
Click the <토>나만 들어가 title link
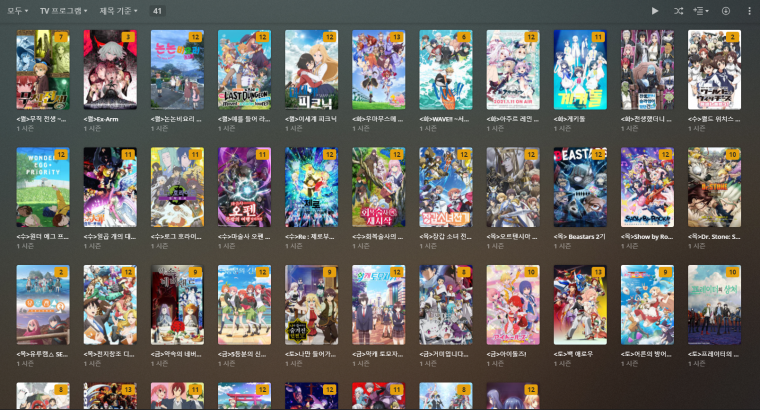[310, 354]
